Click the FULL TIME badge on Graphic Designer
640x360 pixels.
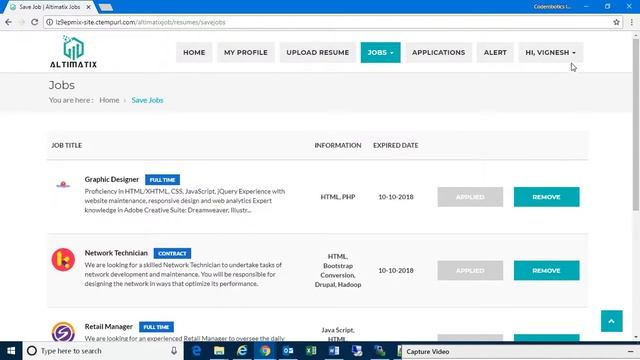point(162,180)
